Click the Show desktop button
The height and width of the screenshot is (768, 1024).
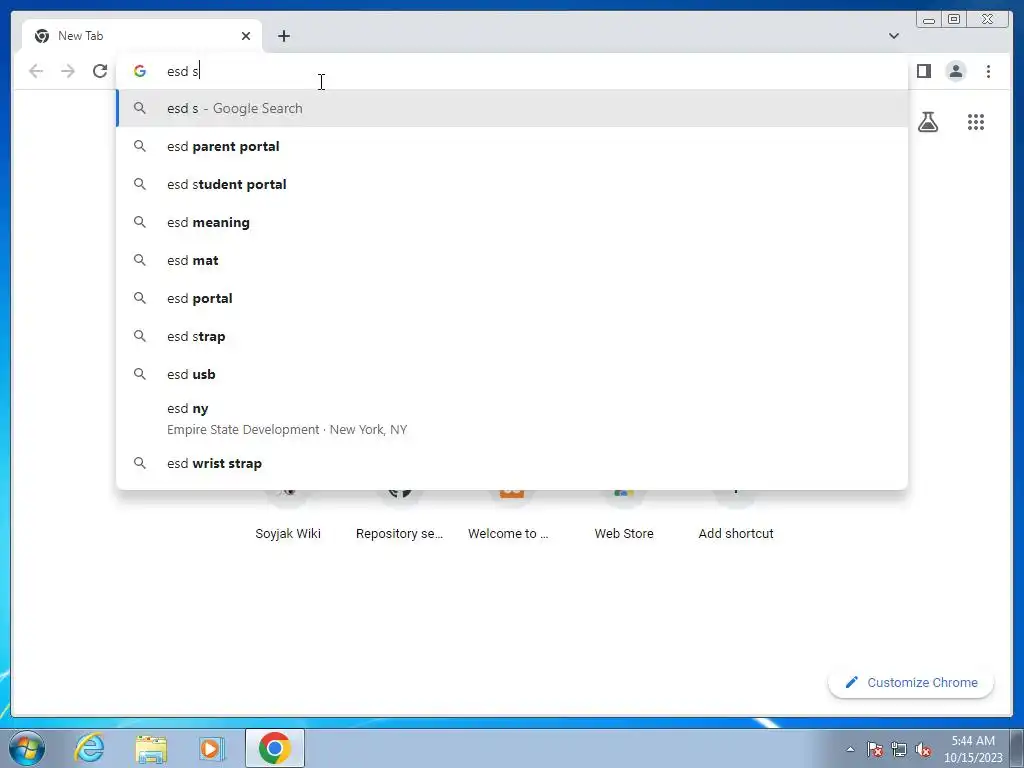click(x=1017, y=748)
